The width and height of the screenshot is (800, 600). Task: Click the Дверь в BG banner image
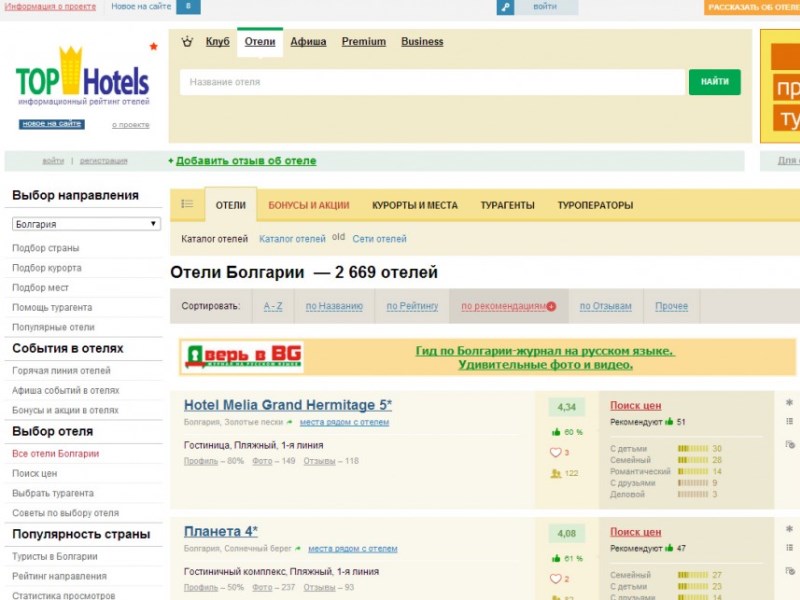coord(241,357)
